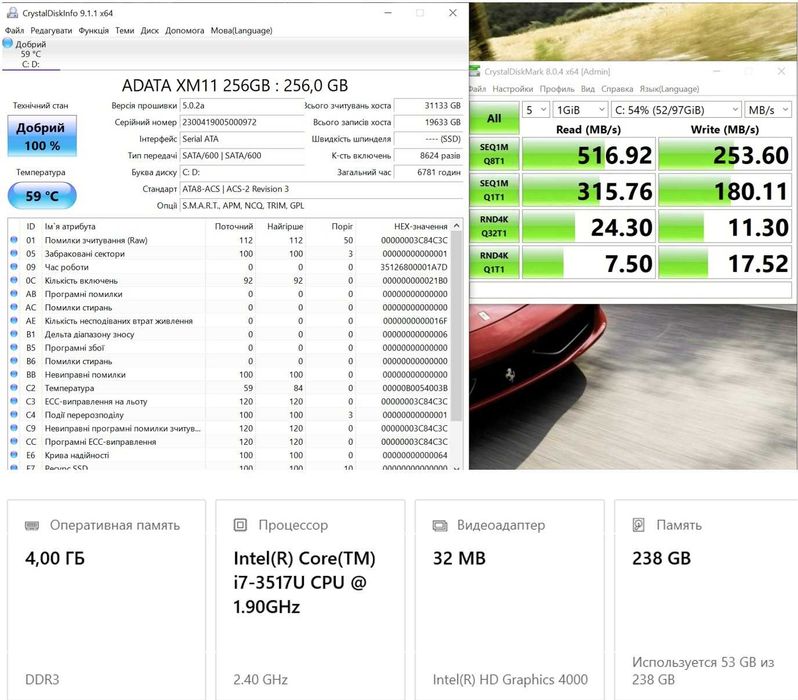
Task: Click status icon of row C4 Події перерозподілу
Action: 14,414
